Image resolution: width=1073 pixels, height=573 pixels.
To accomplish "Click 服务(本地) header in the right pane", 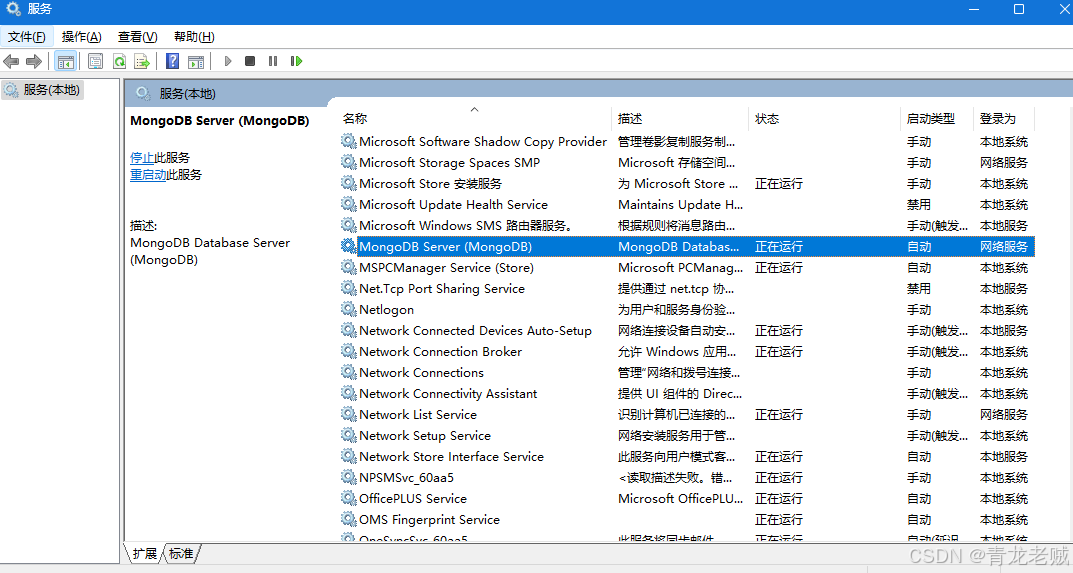I will 187,94.
